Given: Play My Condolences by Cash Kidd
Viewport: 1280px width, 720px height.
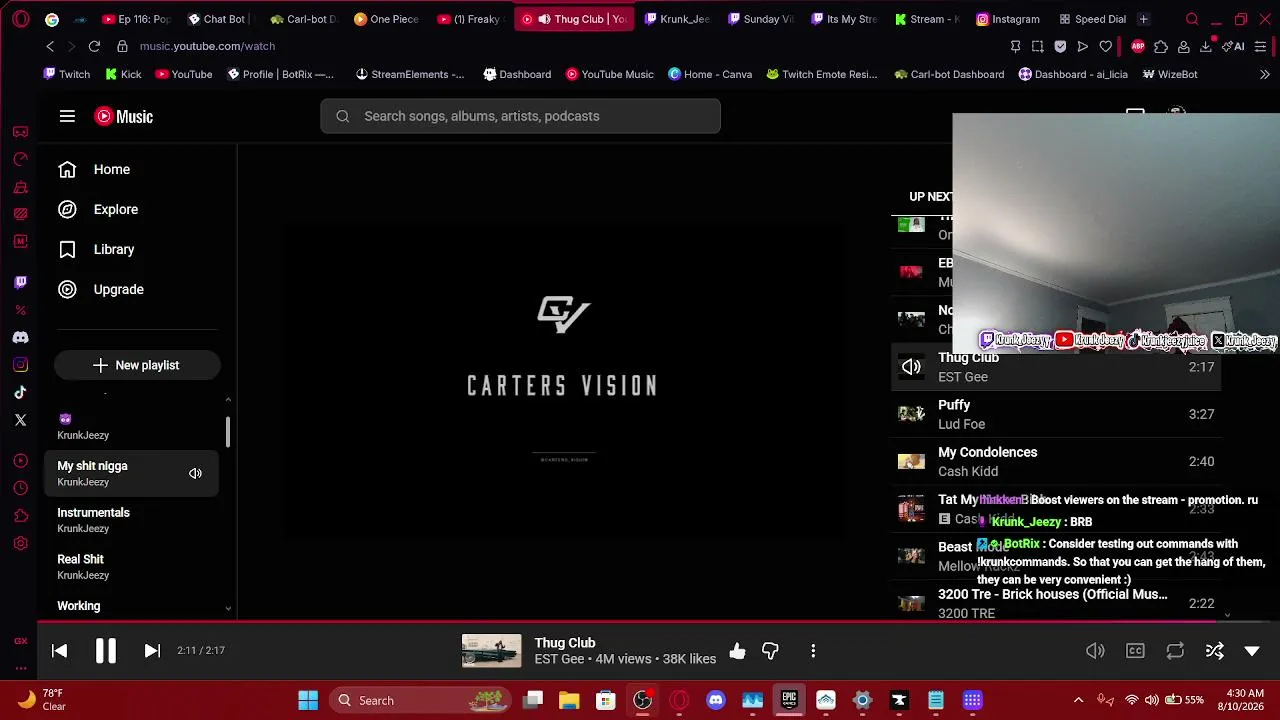Looking at the screenshot, I should [x=1056, y=461].
